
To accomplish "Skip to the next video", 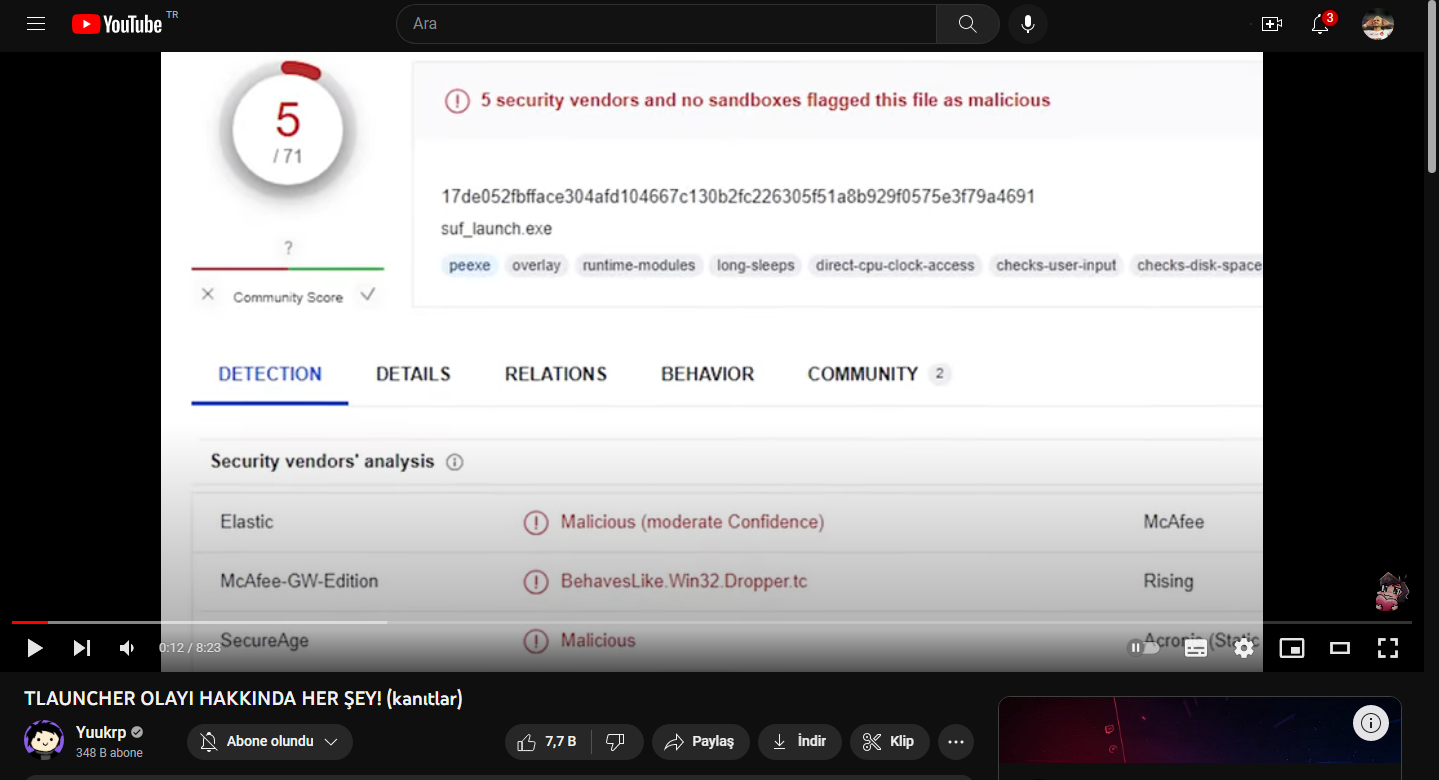I will click(82, 648).
